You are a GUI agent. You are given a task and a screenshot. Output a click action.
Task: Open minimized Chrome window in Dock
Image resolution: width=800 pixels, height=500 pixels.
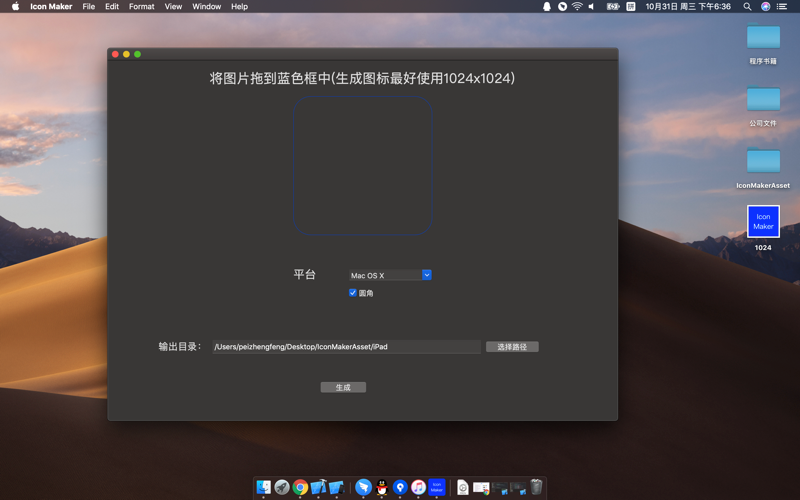[x=481, y=488]
